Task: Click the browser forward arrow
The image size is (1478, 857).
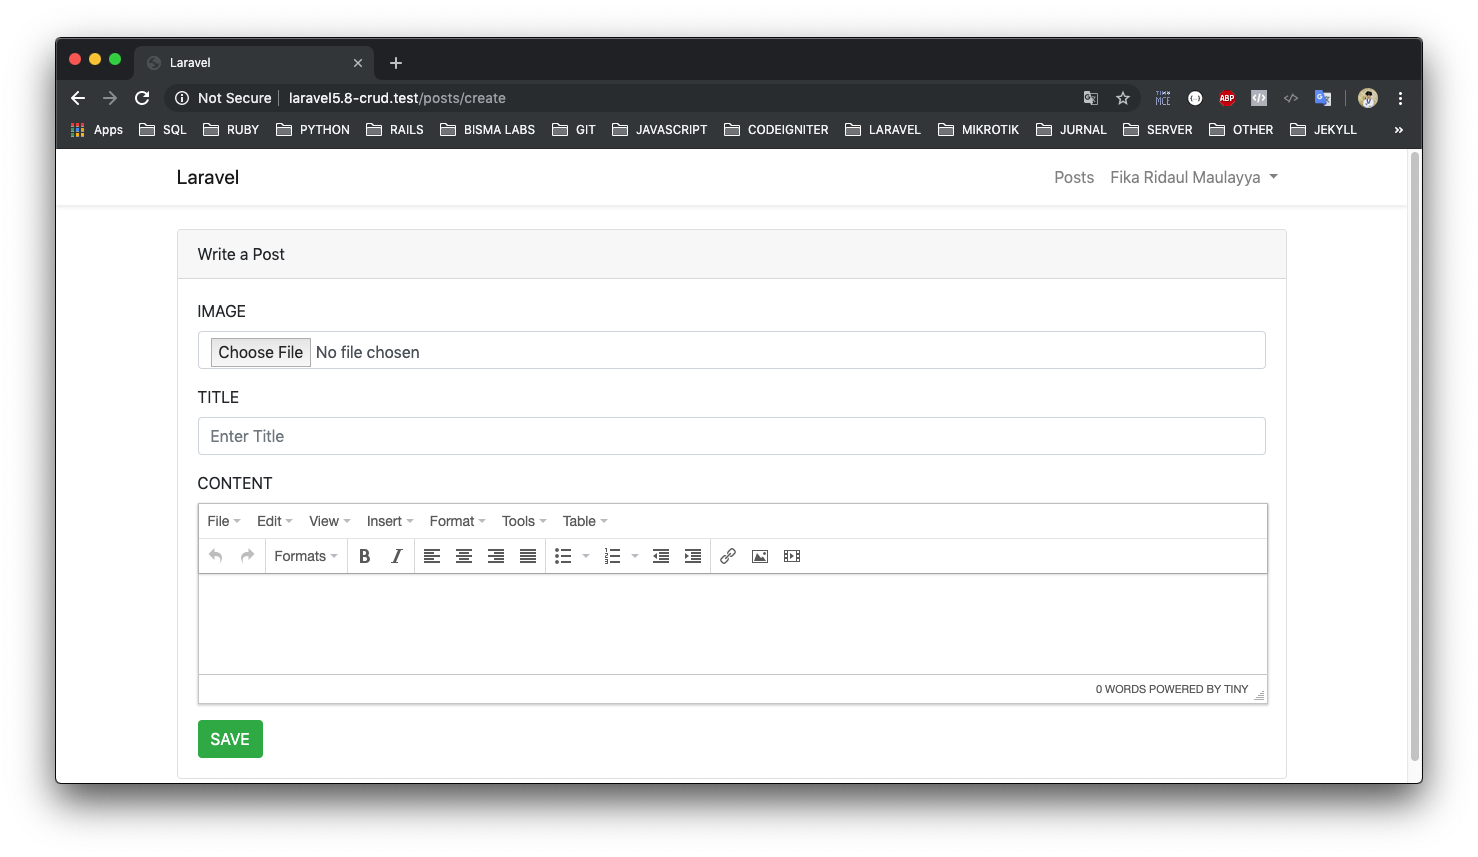Action: [110, 98]
